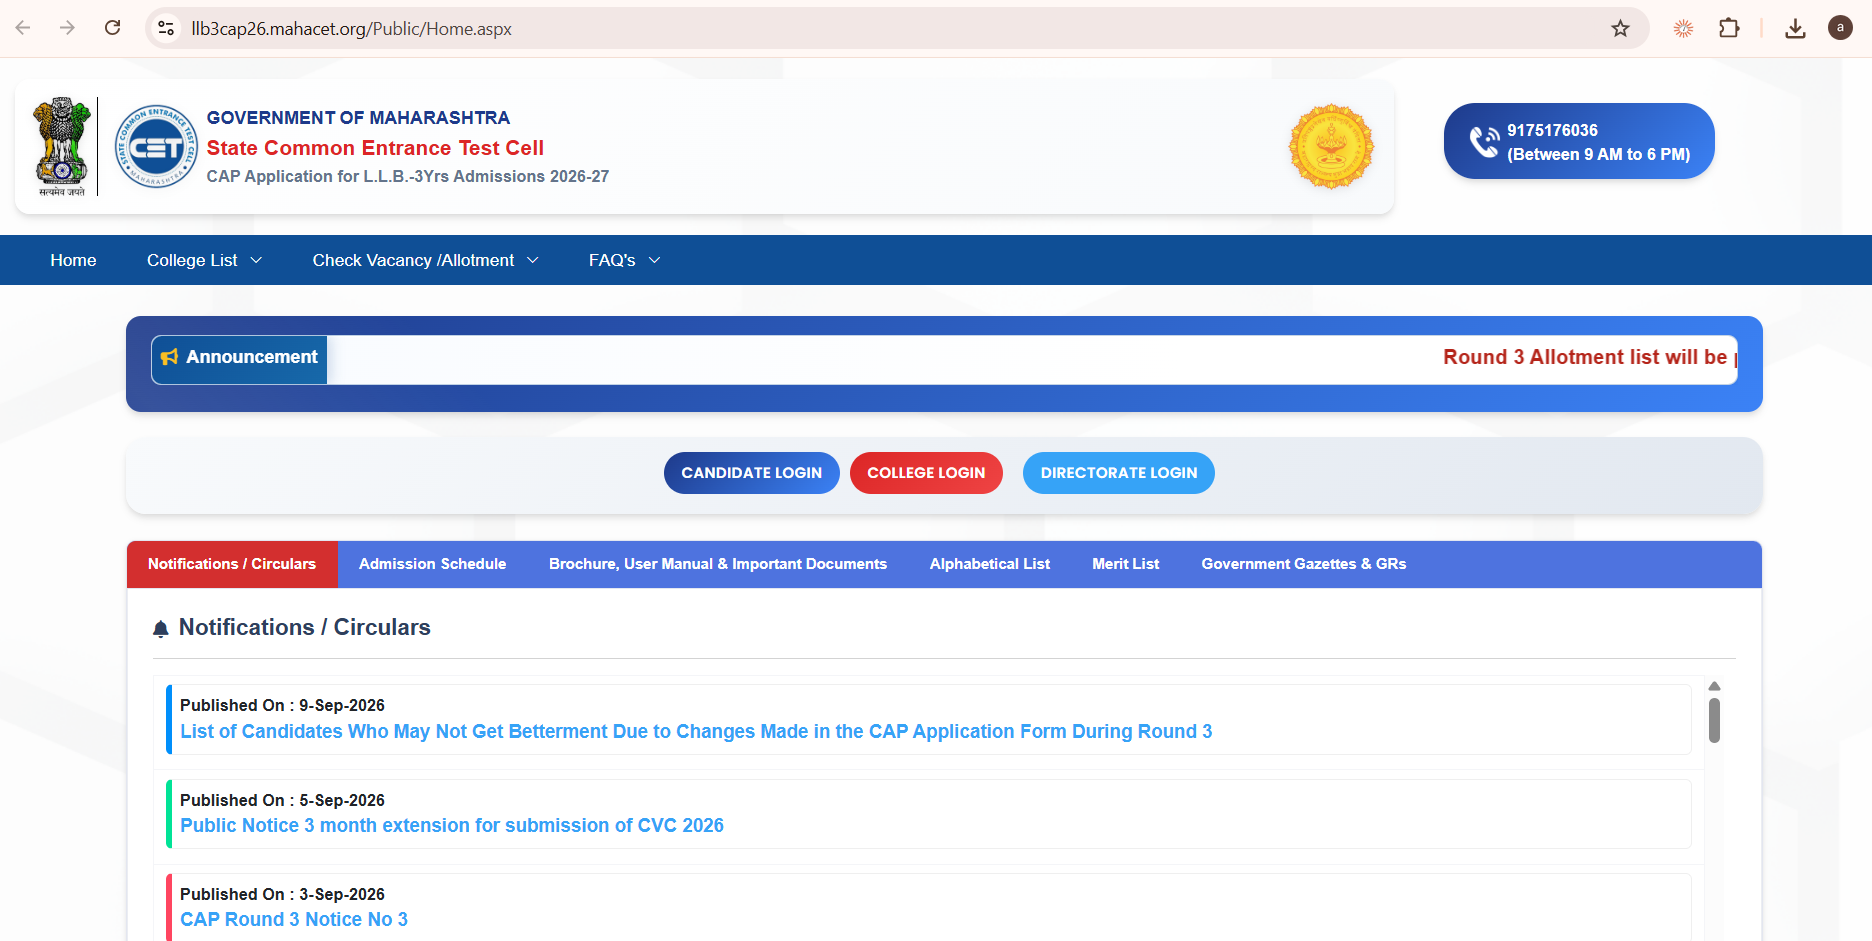Image resolution: width=1872 pixels, height=941 pixels.
Task: Open the Home menu item
Action: point(73,260)
